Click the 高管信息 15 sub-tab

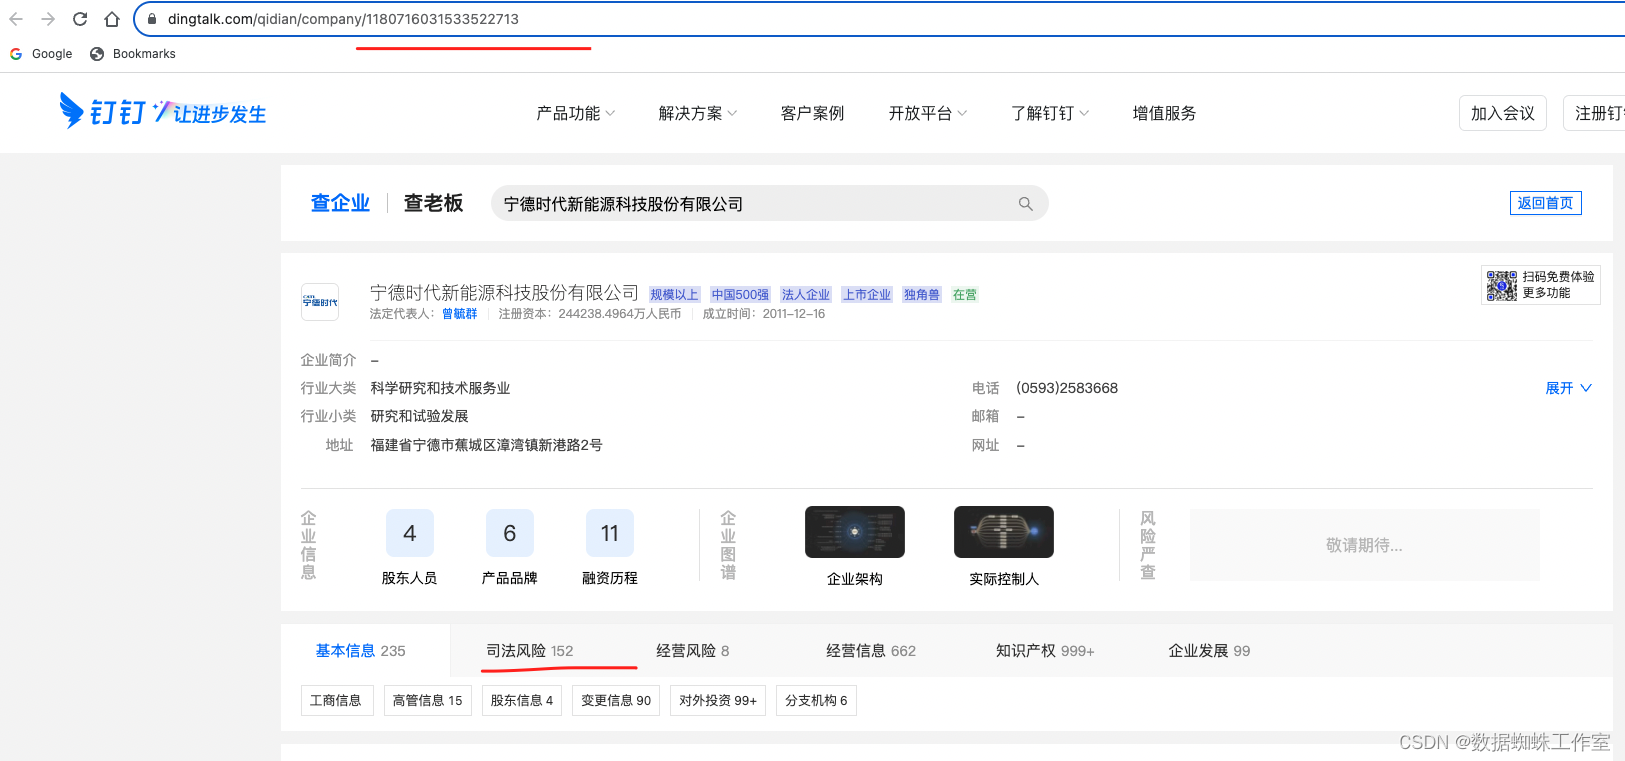pos(428,700)
